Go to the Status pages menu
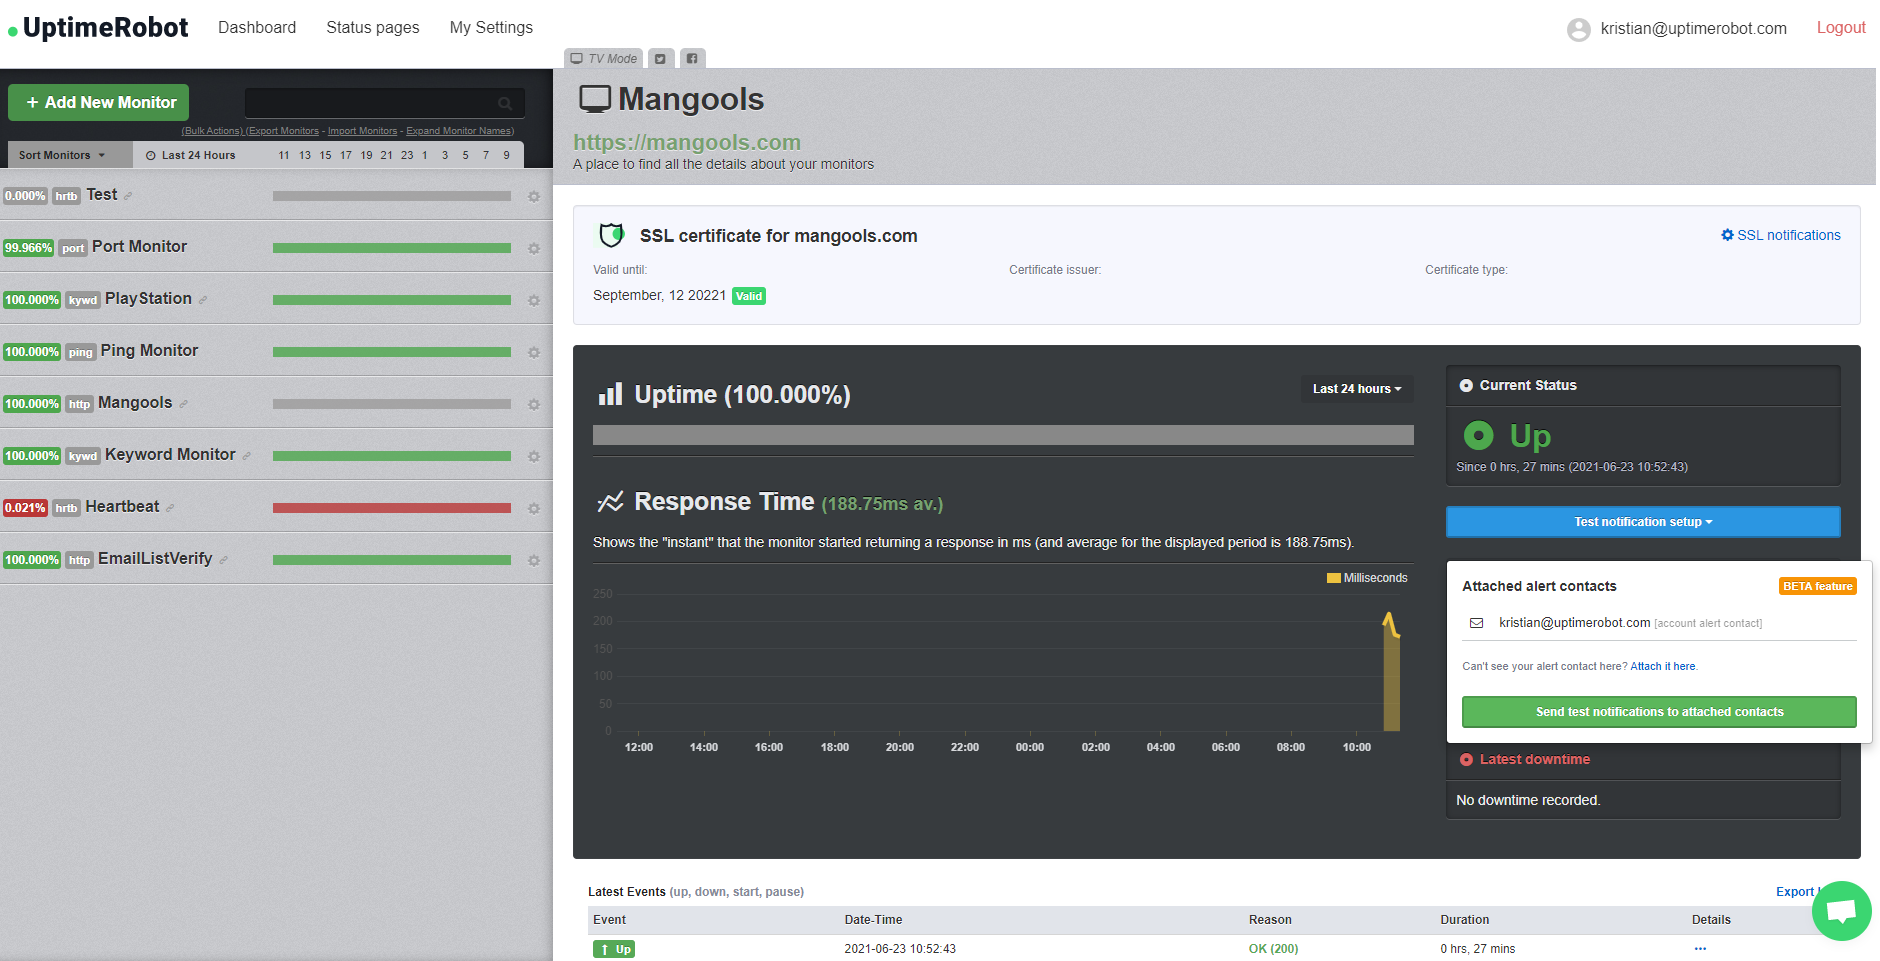This screenshot has width=1880, height=961. (x=372, y=27)
